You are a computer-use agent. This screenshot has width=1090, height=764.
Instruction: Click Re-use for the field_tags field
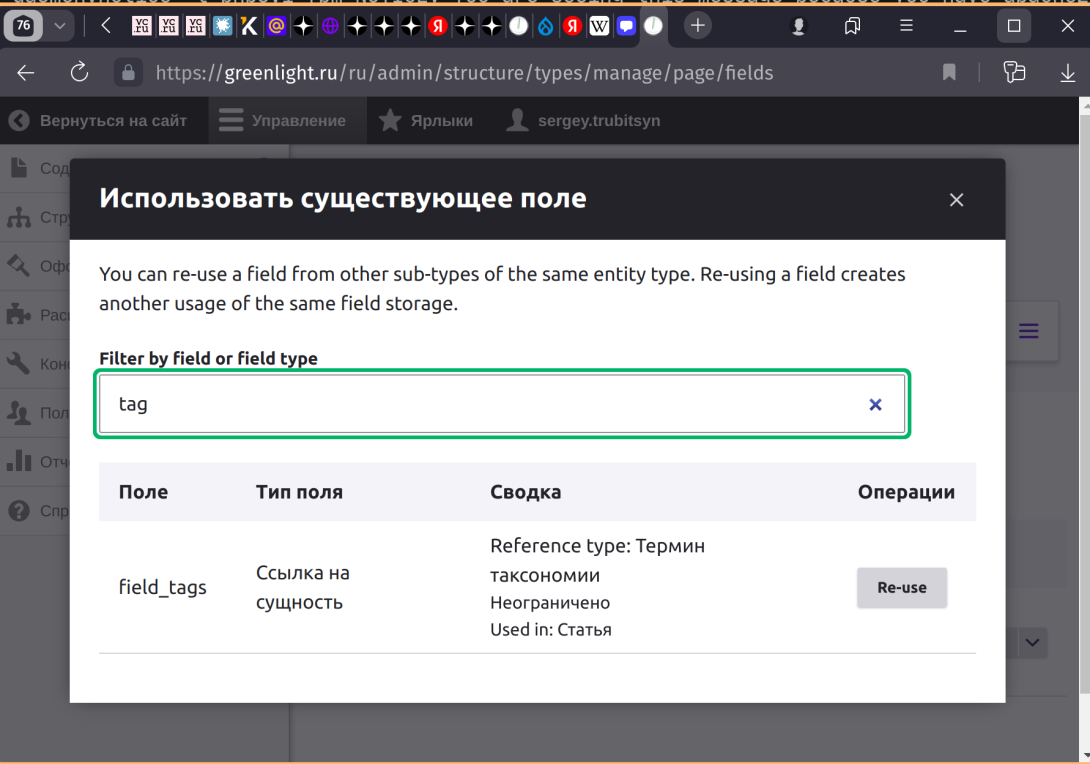(901, 588)
